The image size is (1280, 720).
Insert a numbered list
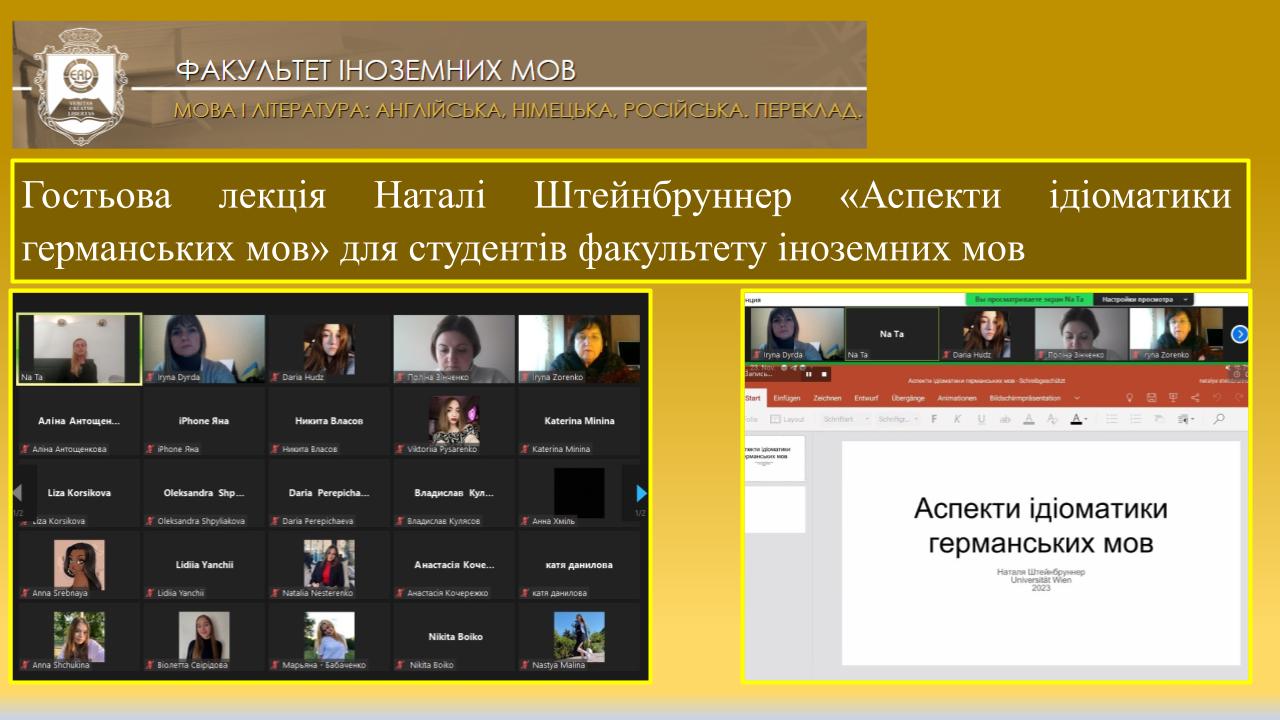pos(1136,419)
